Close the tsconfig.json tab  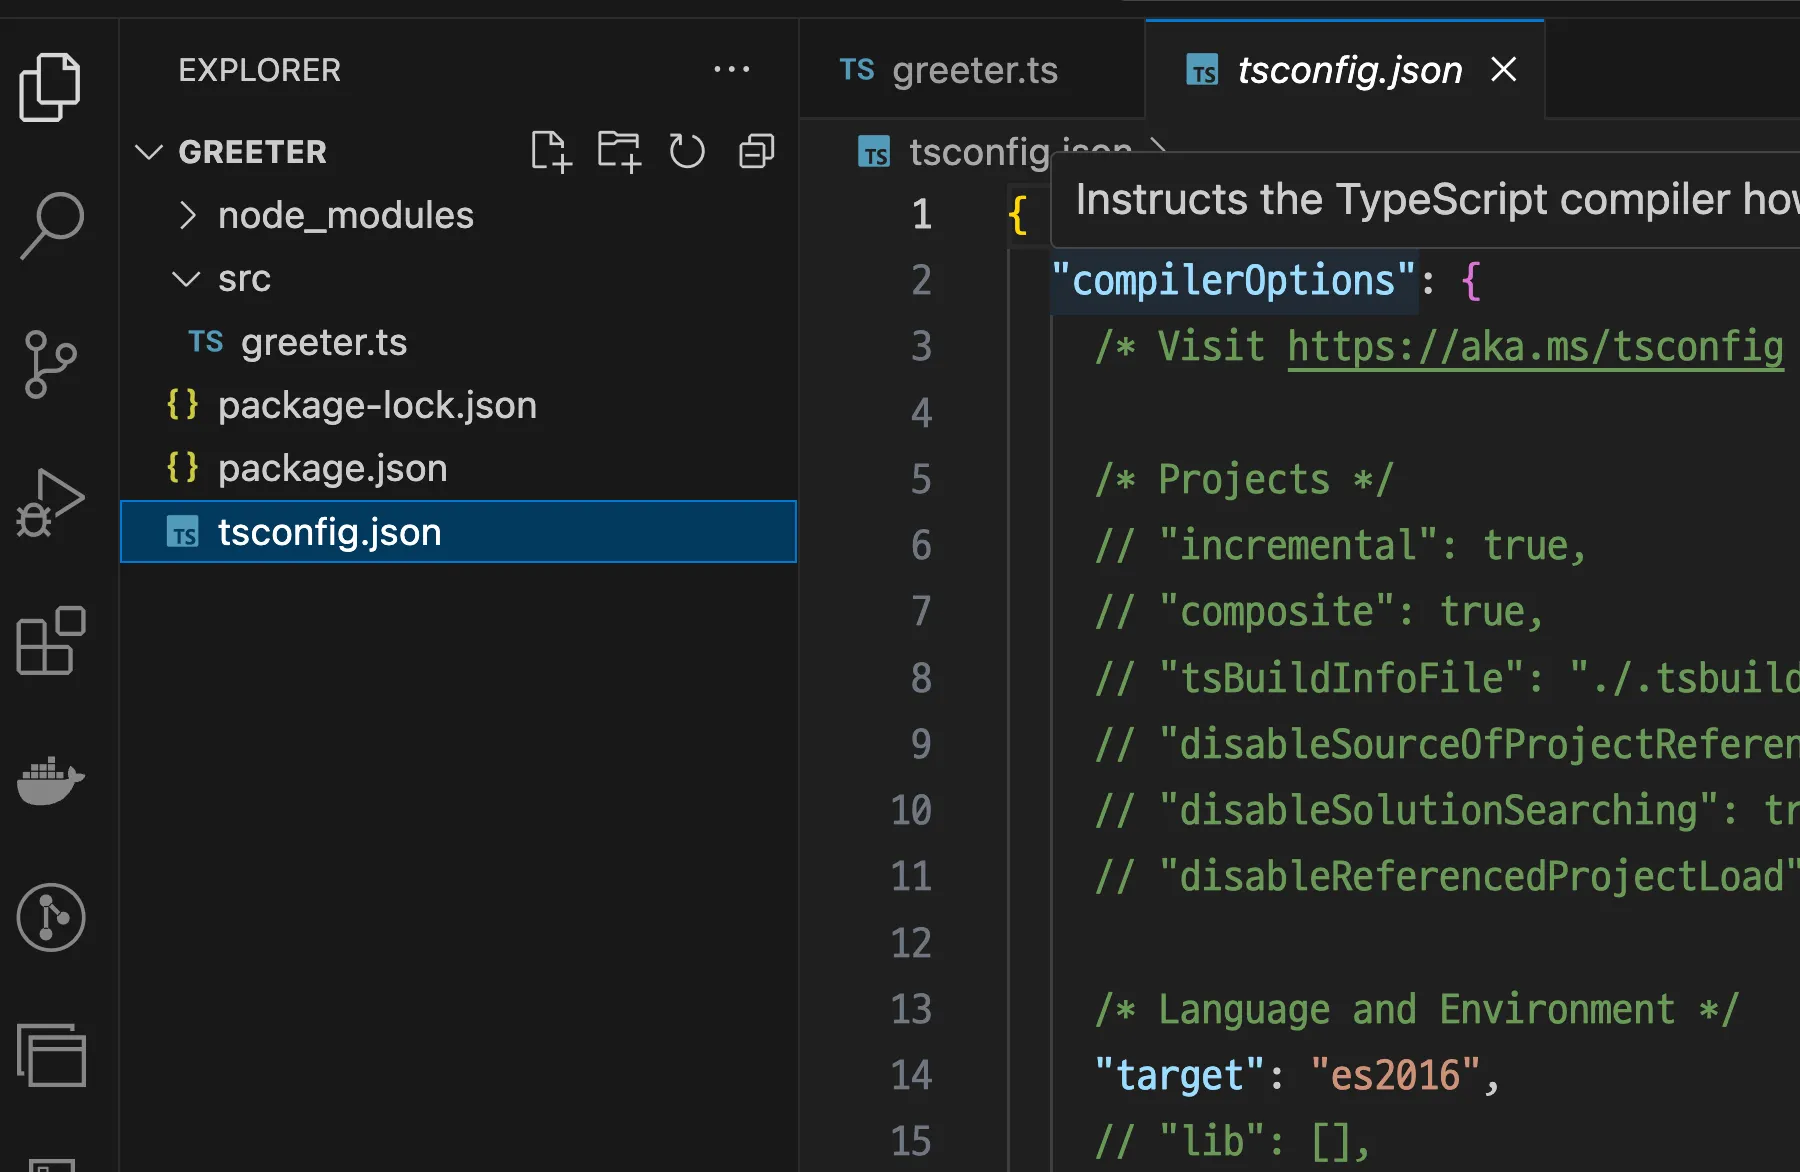click(x=1503, y=70)
